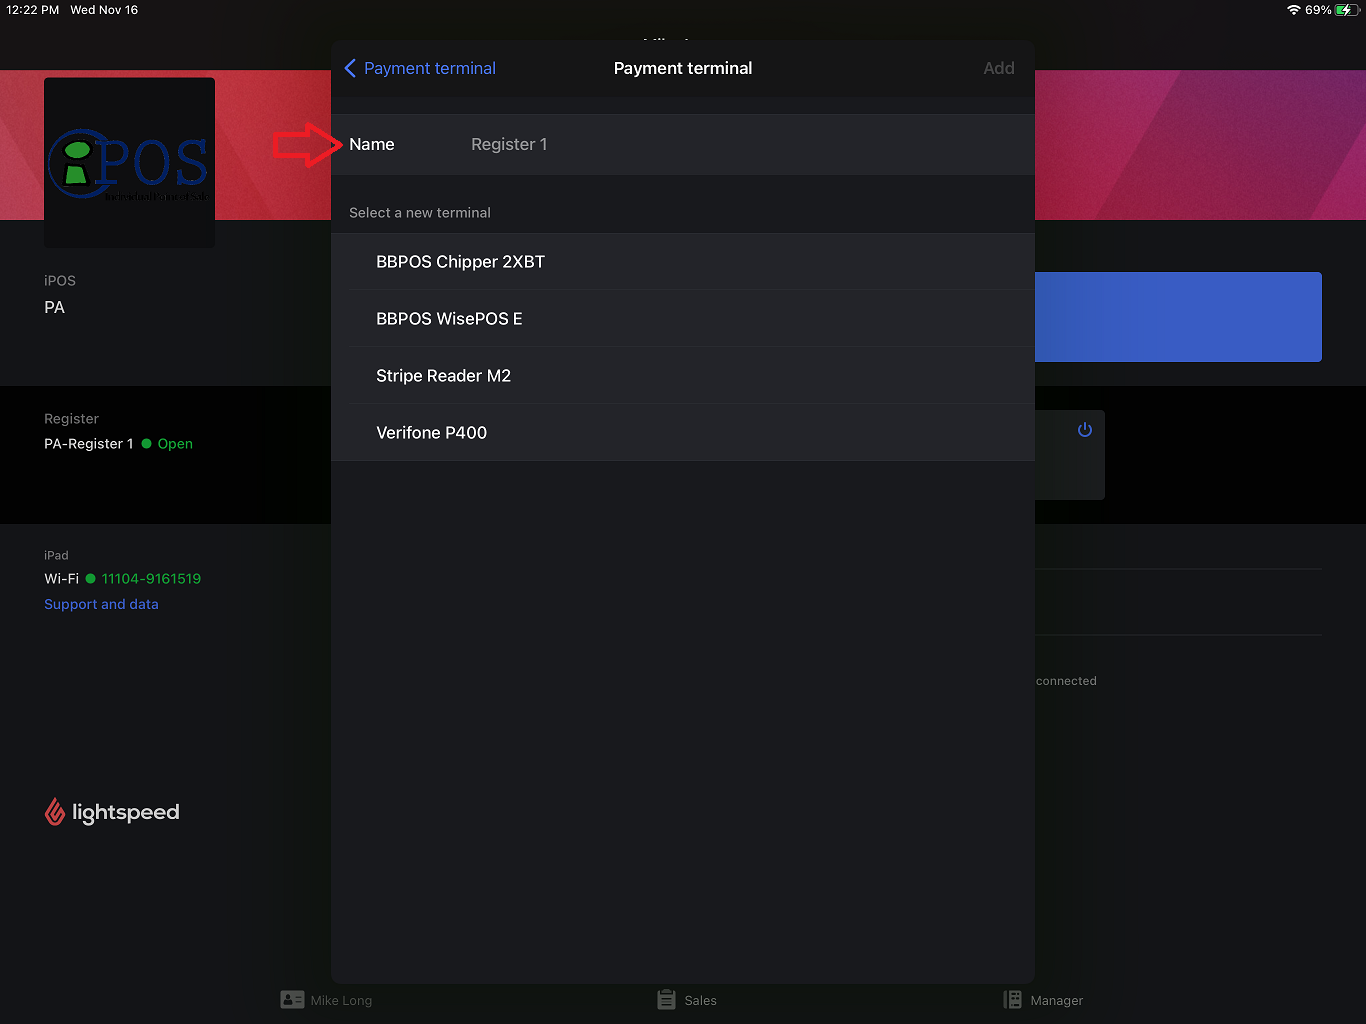This screenshot has width=1366, height=1024.
Task: Click the PA-Register 1 label
Action: [88, 444]
